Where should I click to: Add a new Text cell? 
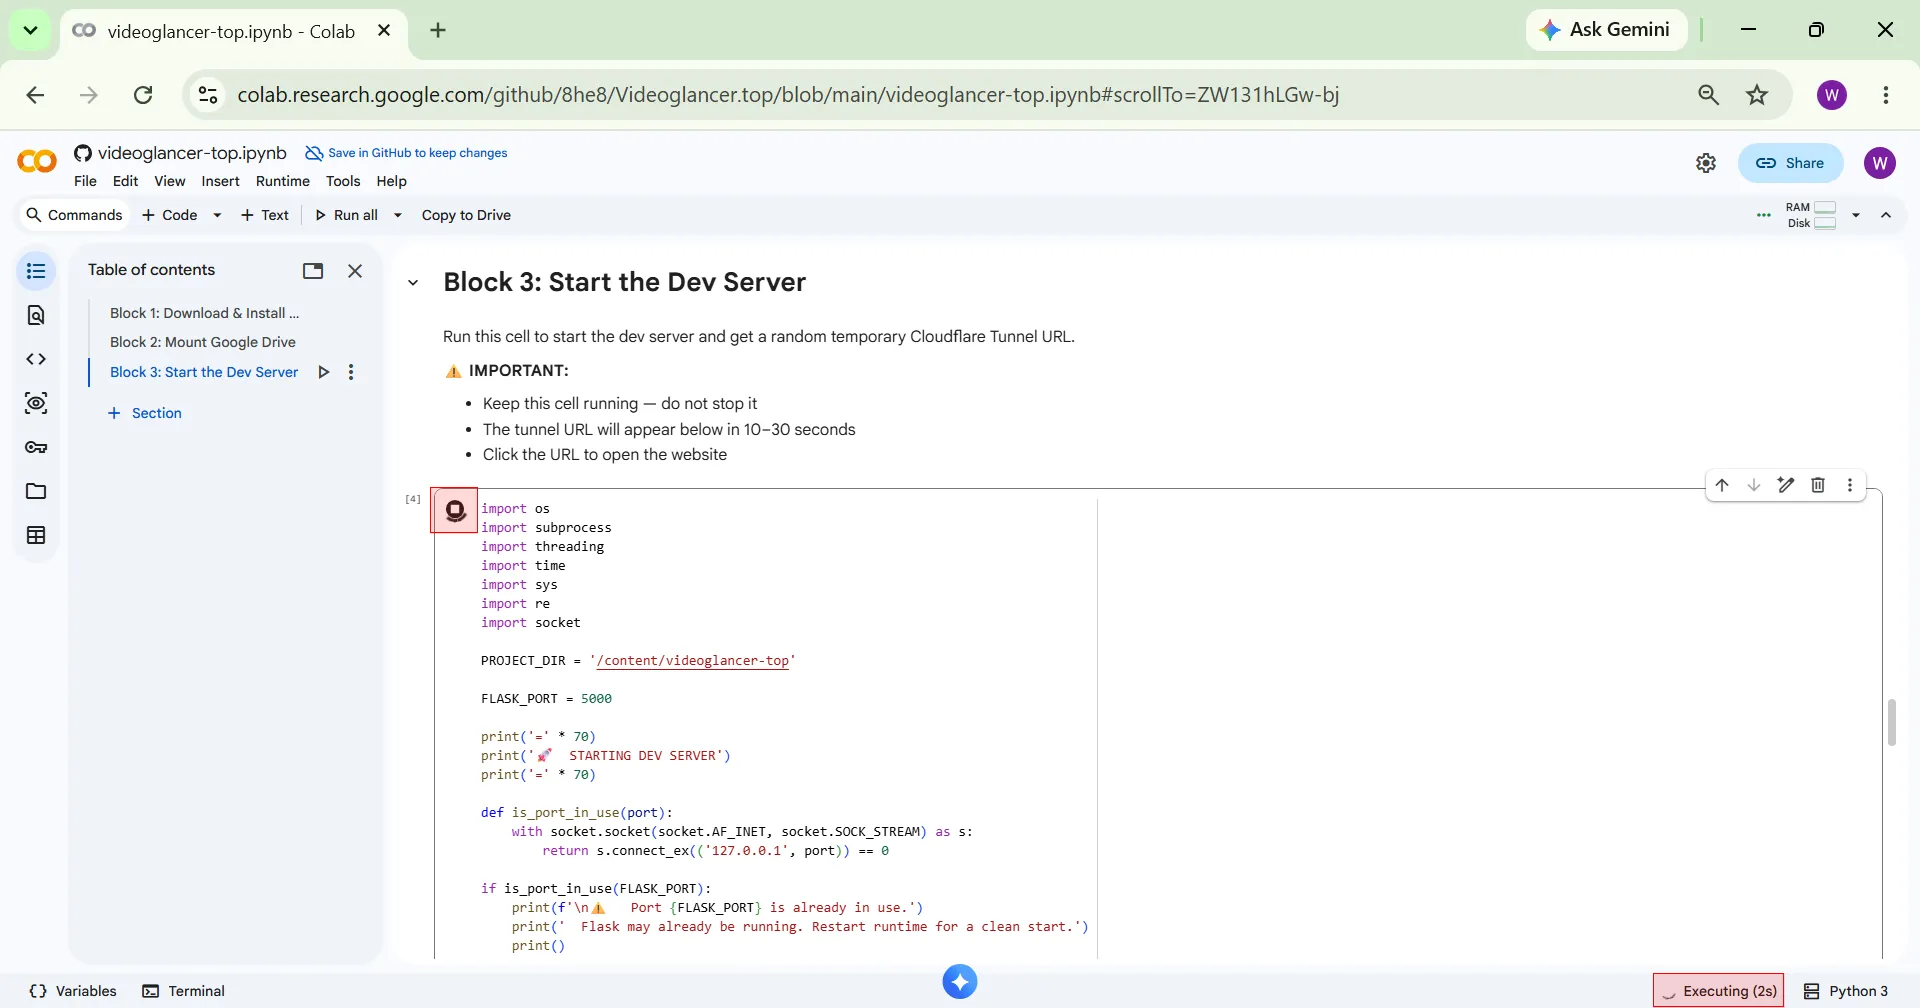(265, 215)
